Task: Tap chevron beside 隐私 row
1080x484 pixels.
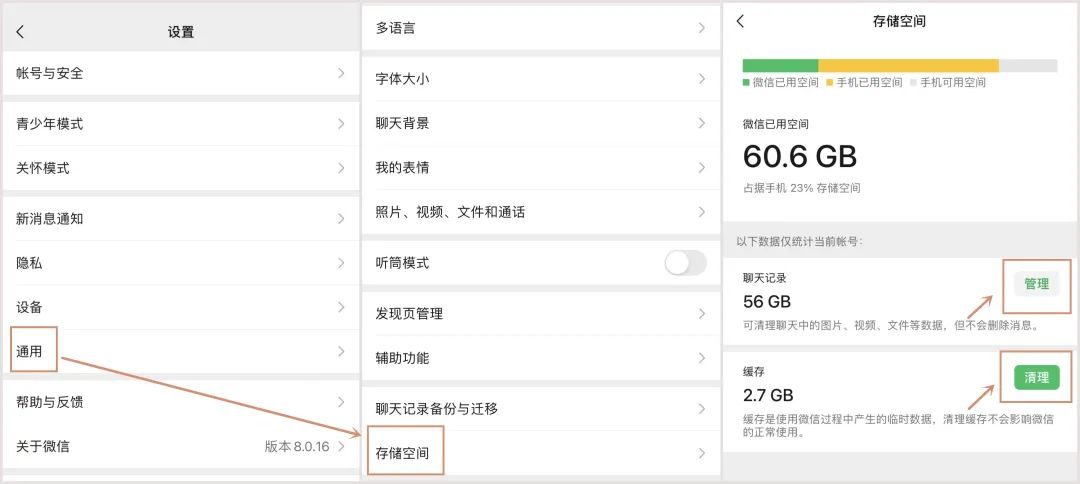Action: pyautogui.click(x=341, y=263)
